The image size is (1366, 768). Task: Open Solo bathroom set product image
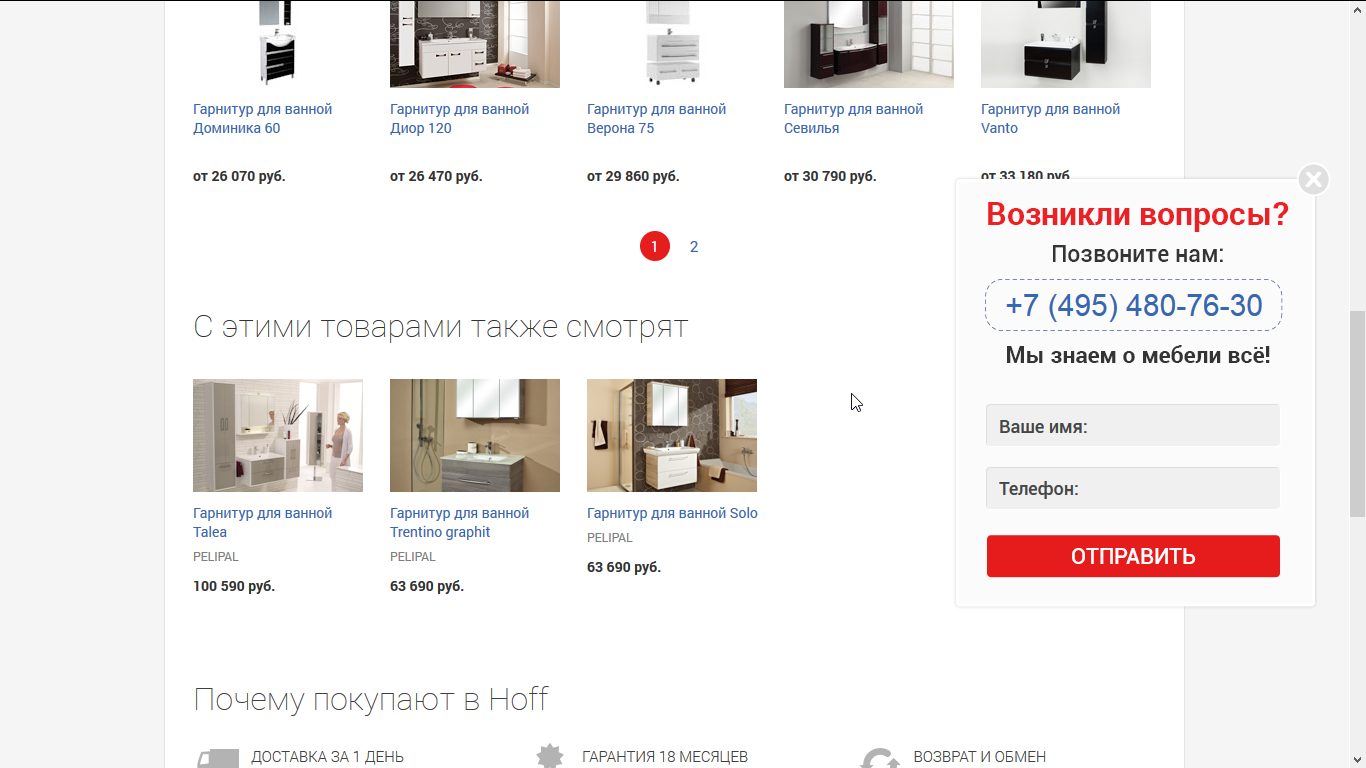pos(672,435)
